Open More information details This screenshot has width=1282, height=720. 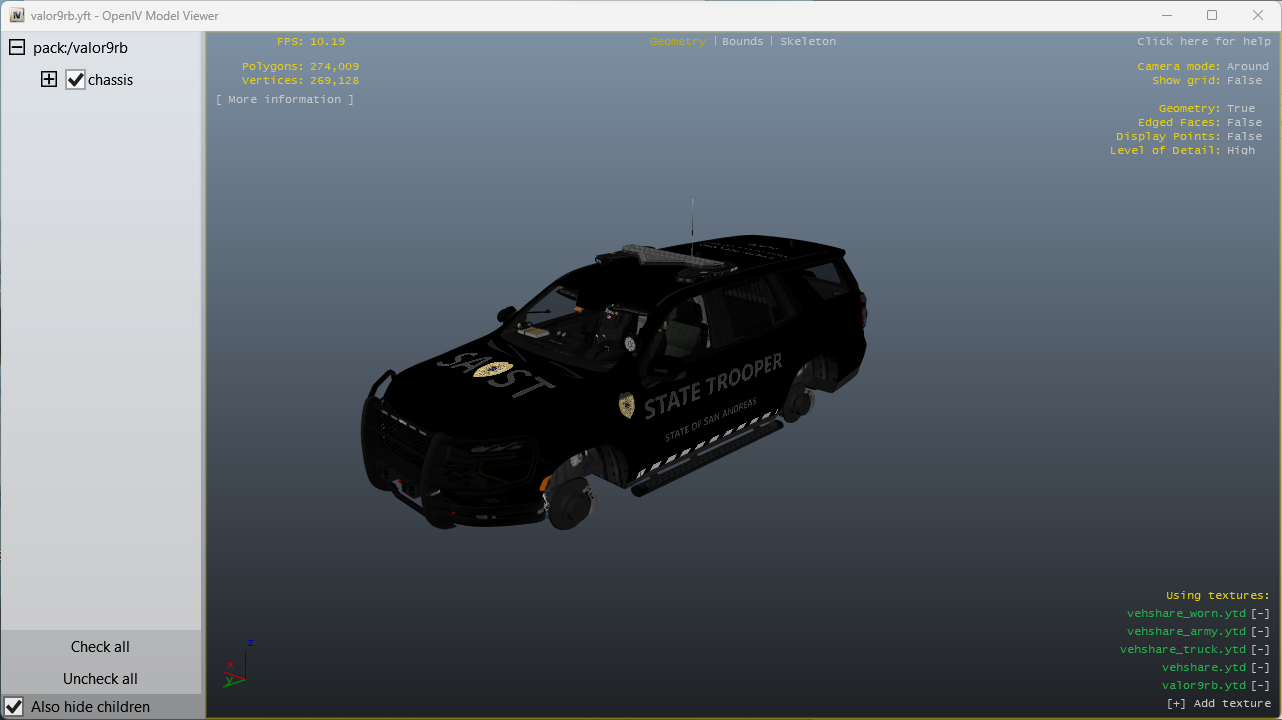pyautogui.click(x=285, y=100)
